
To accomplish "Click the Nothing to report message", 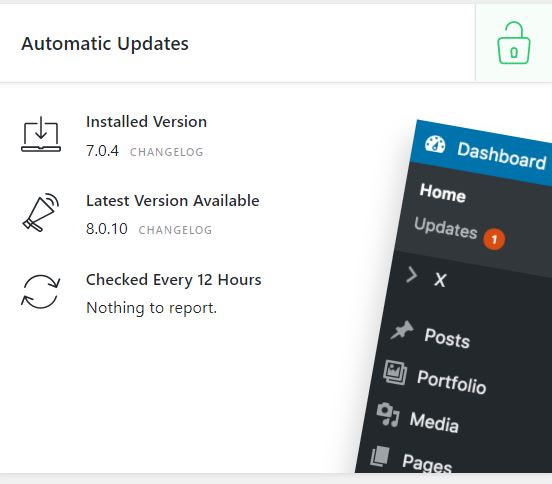I will [151, 308].
